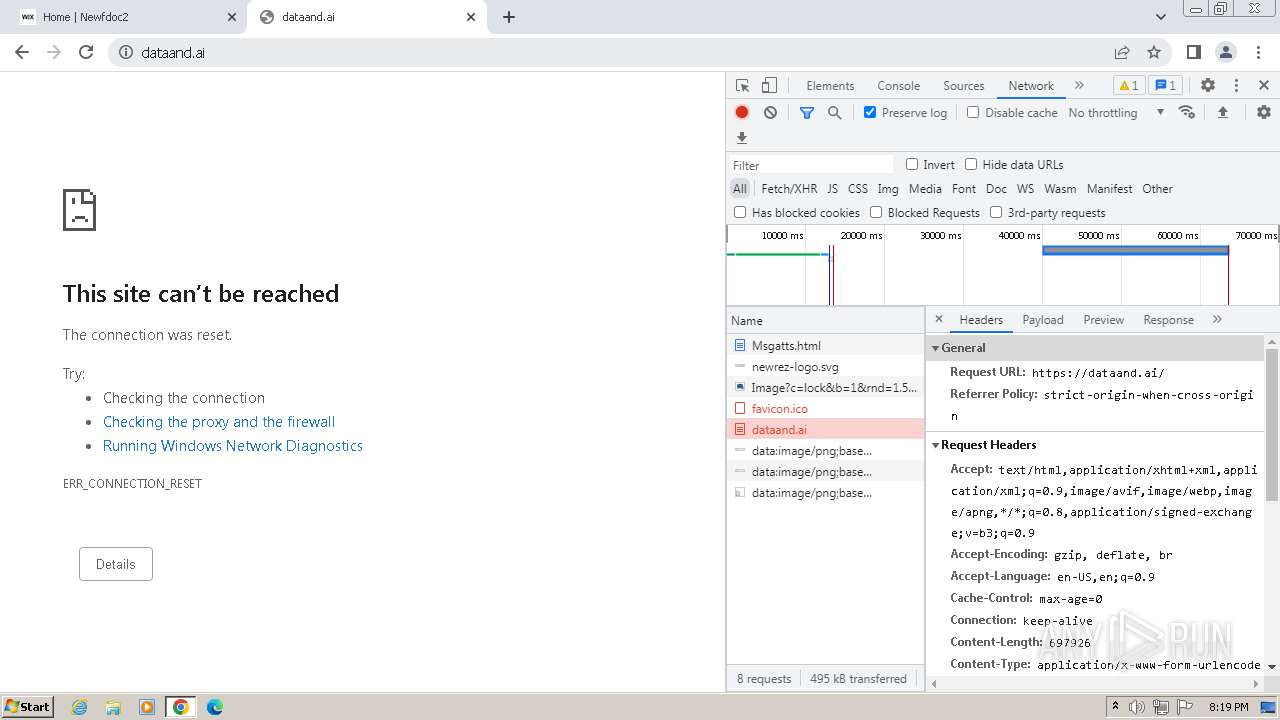Screen dimensions: 1280x720
Task: Click Details button on error page
Action: pos(116,564)
